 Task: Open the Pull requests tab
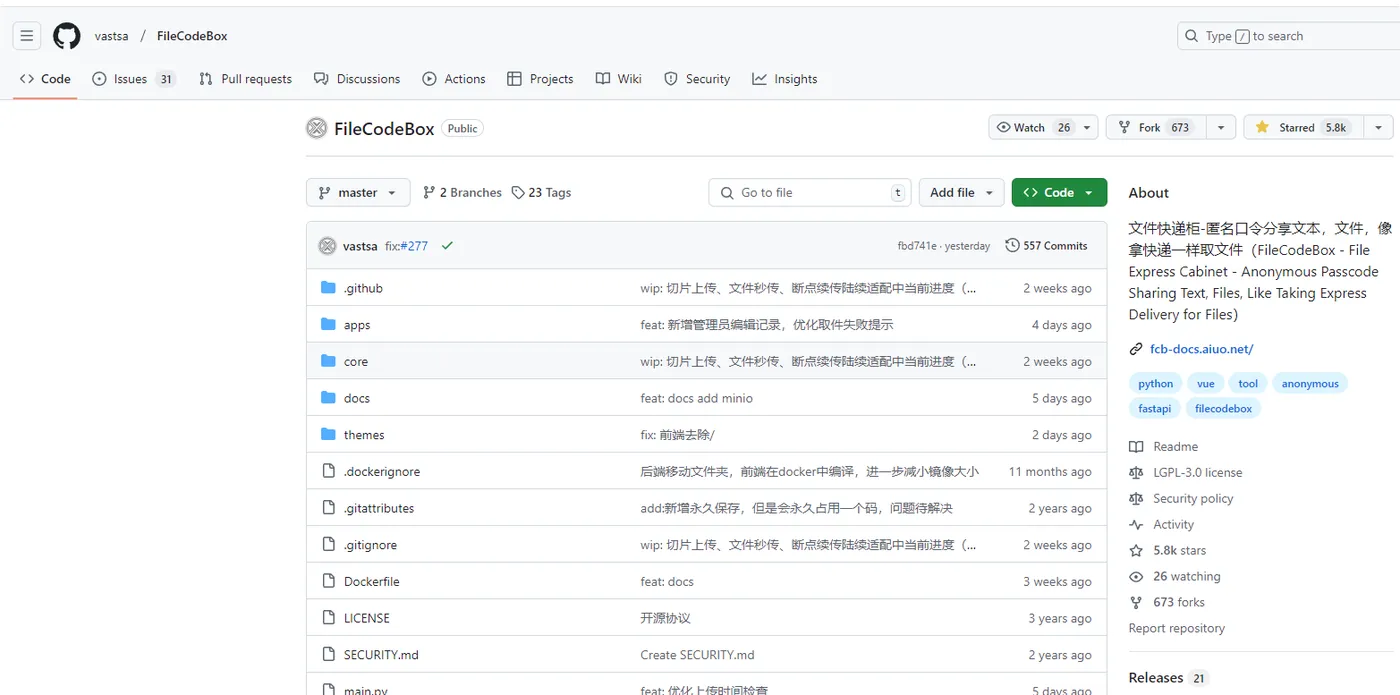coord(245,79)
